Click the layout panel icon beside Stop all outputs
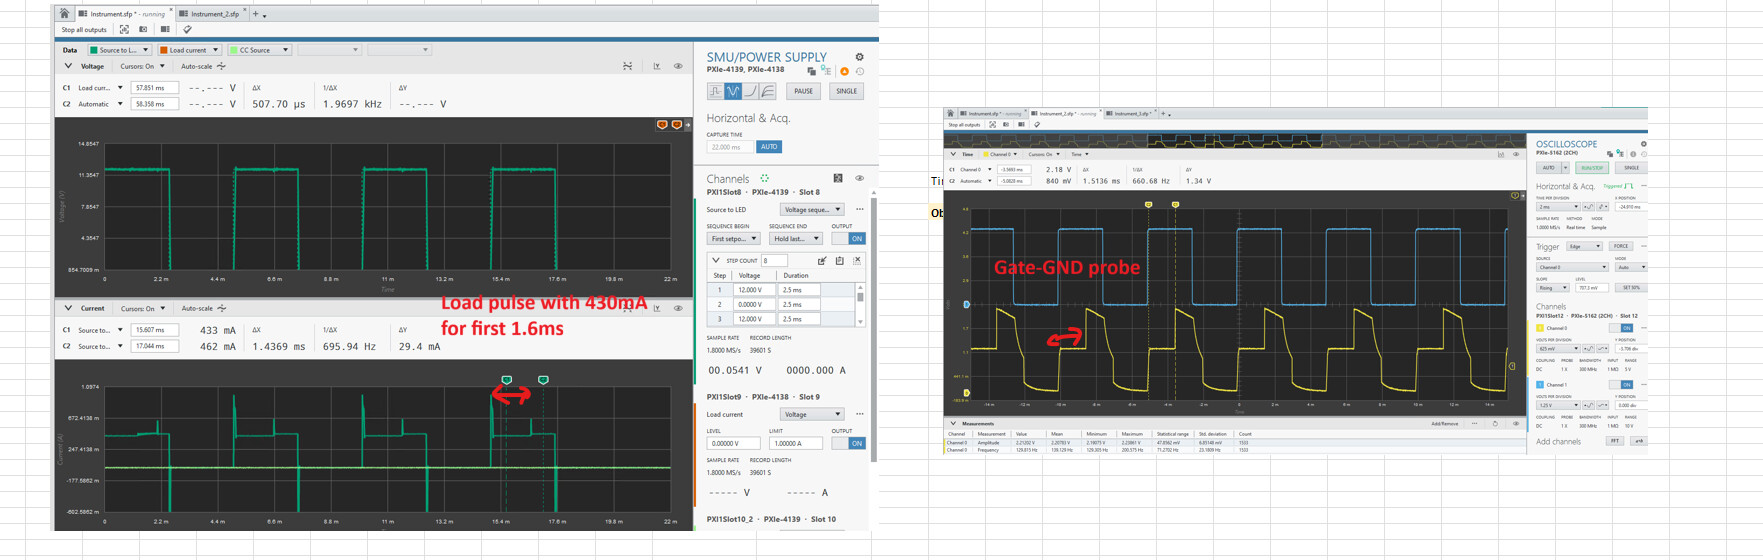Viewport: 1763px width, 560px height. [x=165, y=30]
